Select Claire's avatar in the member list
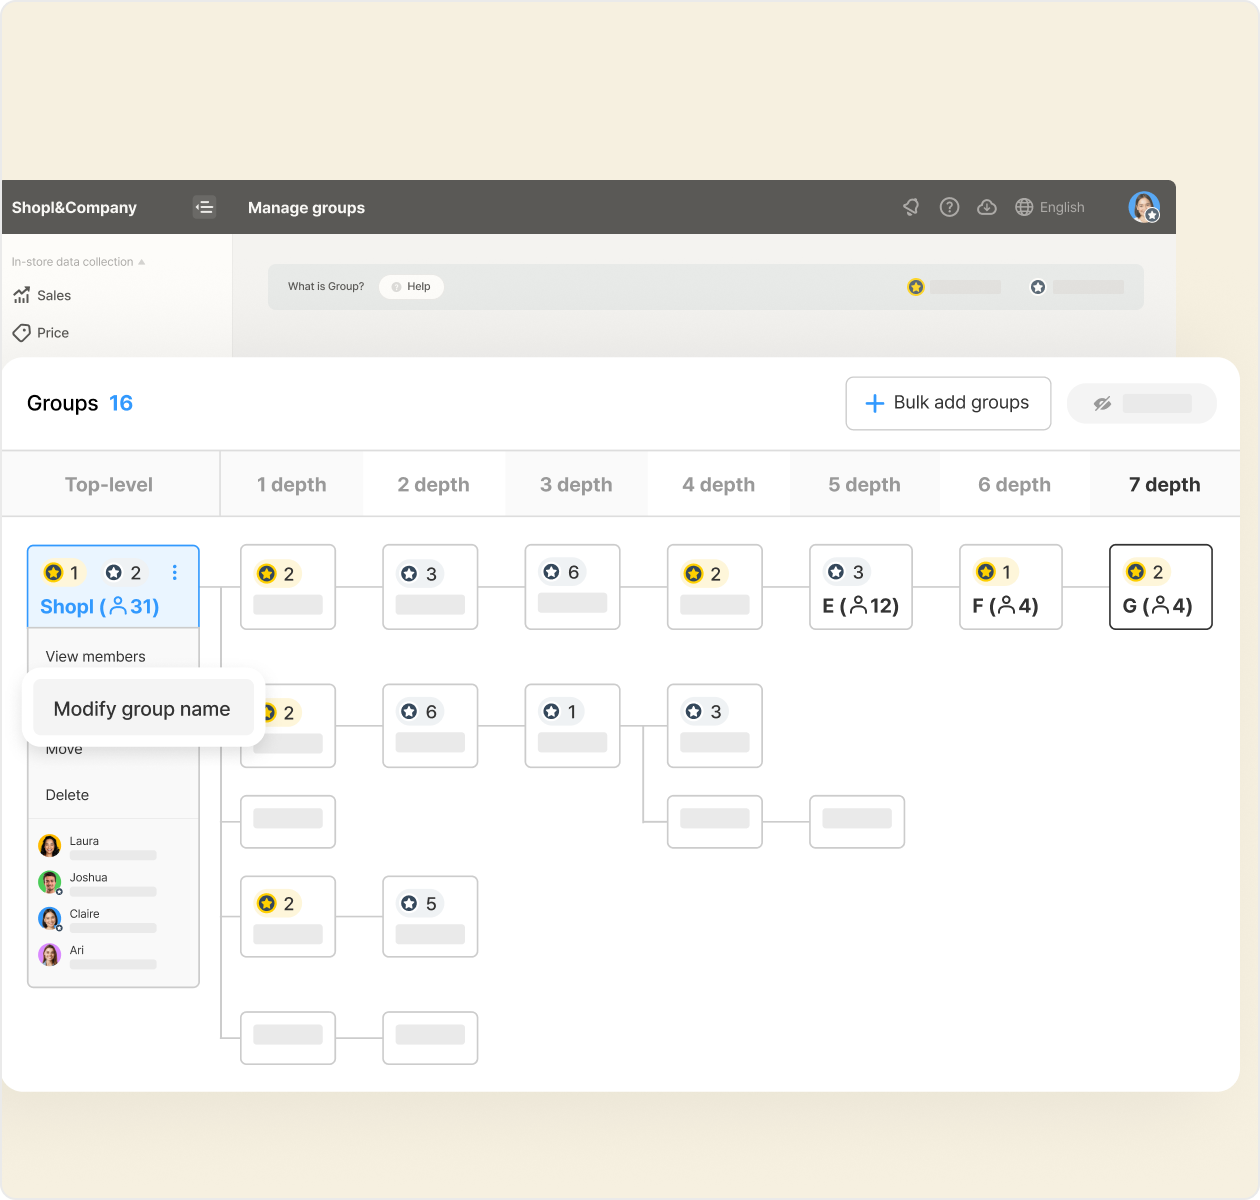The height and width of the screenshot is (1200, 1260). point(49,918)
